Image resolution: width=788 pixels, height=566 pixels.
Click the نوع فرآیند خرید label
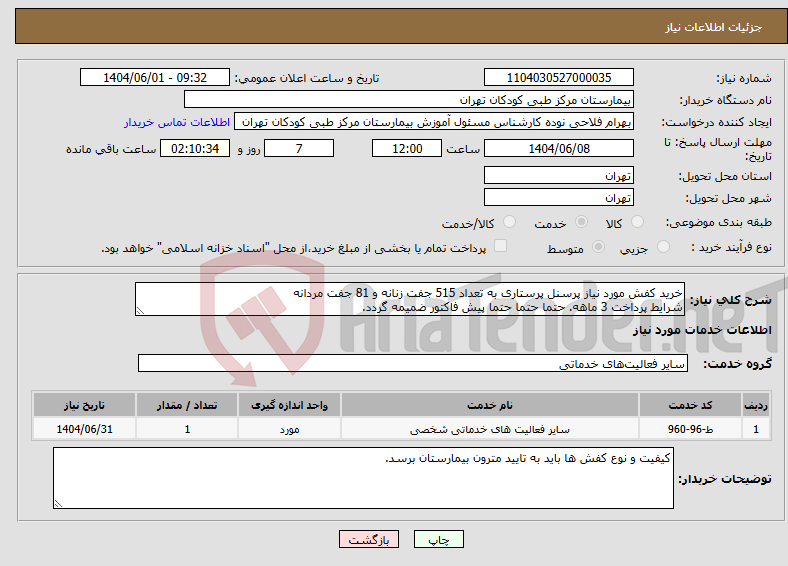[731, 247]
